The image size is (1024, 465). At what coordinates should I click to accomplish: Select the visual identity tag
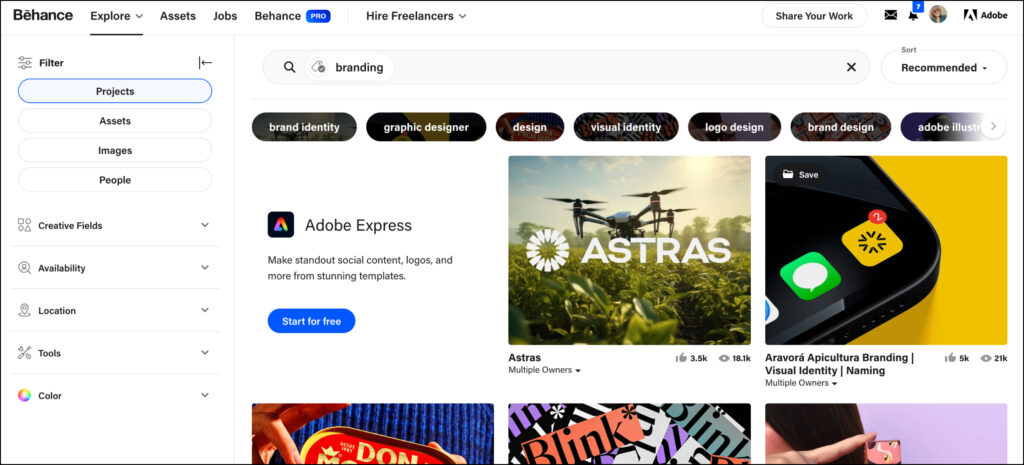626,127
